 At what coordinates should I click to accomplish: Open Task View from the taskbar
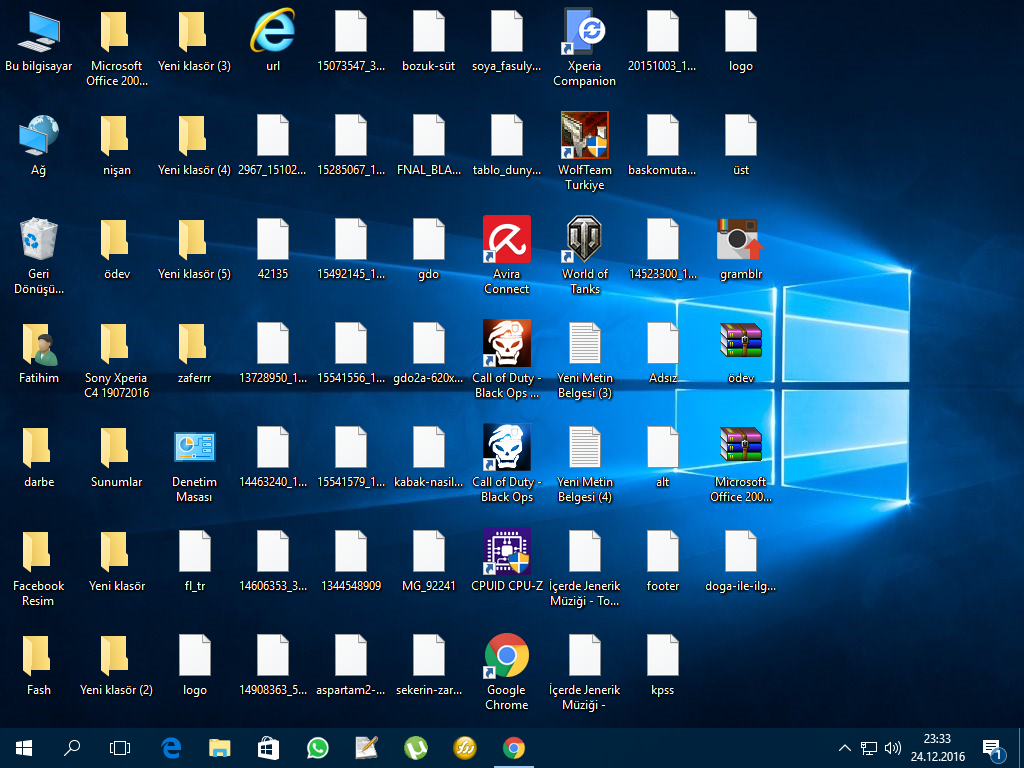[x=120, y=747]
